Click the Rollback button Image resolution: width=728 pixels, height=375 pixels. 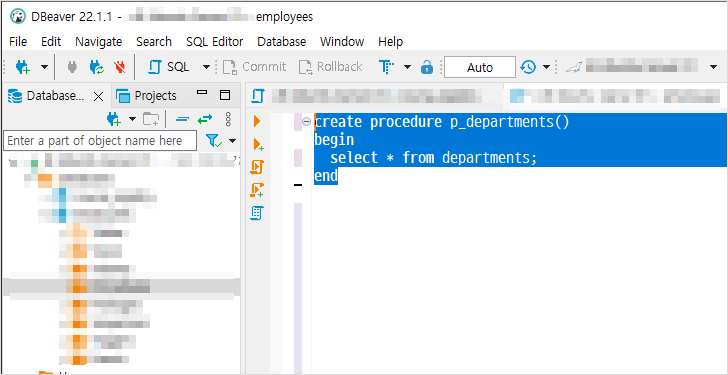click(331, 67)
